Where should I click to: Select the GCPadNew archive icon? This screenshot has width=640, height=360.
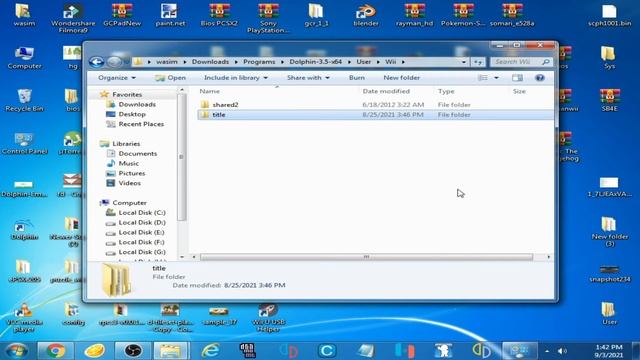122,15
